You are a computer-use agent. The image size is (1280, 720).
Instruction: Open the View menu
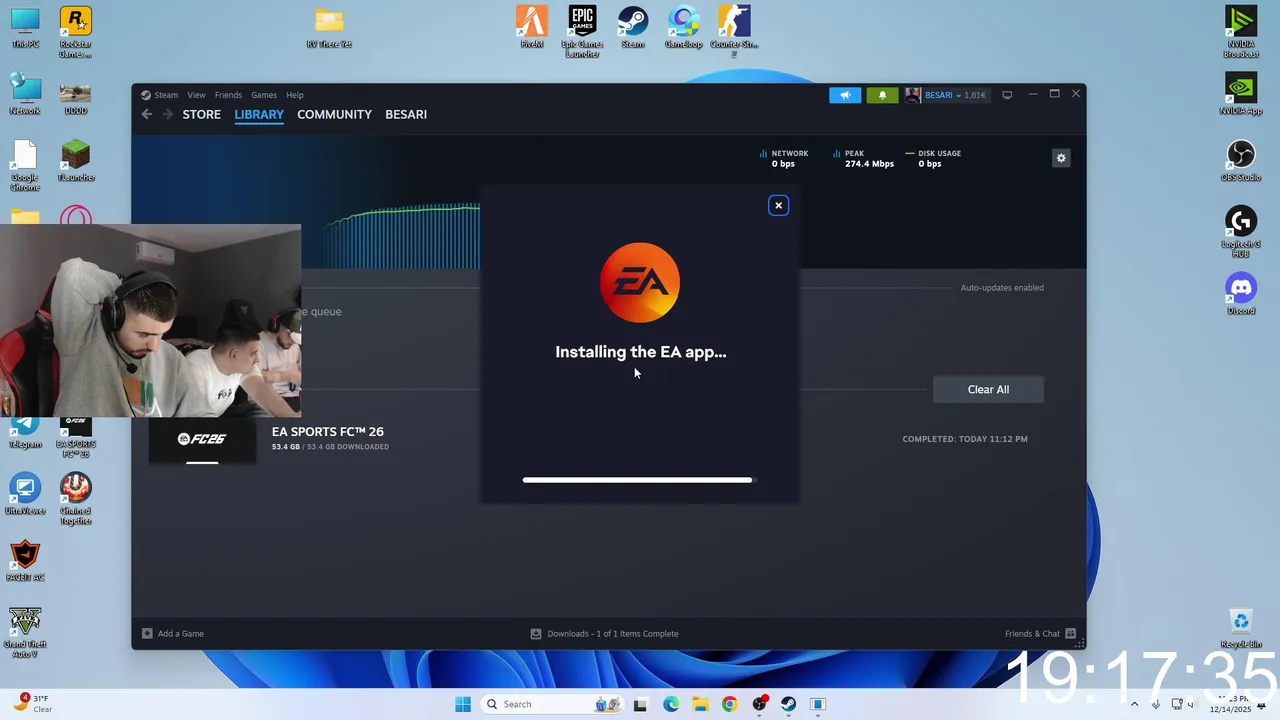pyautogui.click(x=196, y=95)
